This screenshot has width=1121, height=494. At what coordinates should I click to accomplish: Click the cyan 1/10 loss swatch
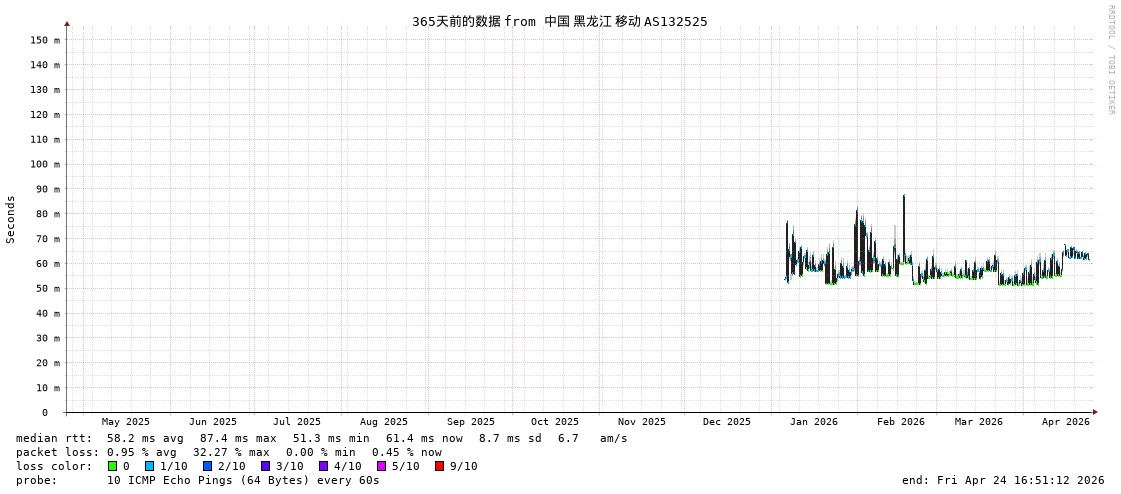tap(149, 466)
